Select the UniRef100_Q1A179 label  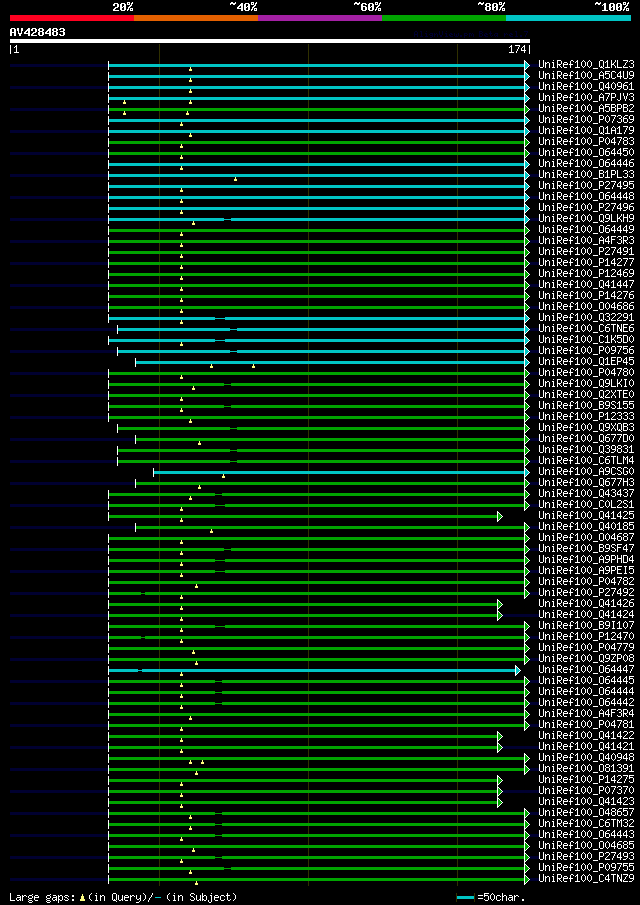[586, 130]
